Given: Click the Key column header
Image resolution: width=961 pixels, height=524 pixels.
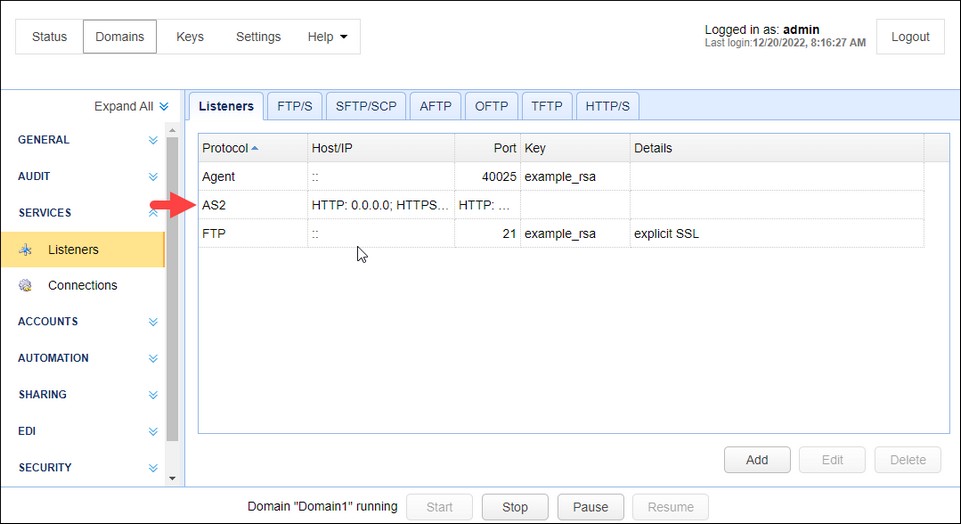Looking at the screenshot, I should click(575, 148).
